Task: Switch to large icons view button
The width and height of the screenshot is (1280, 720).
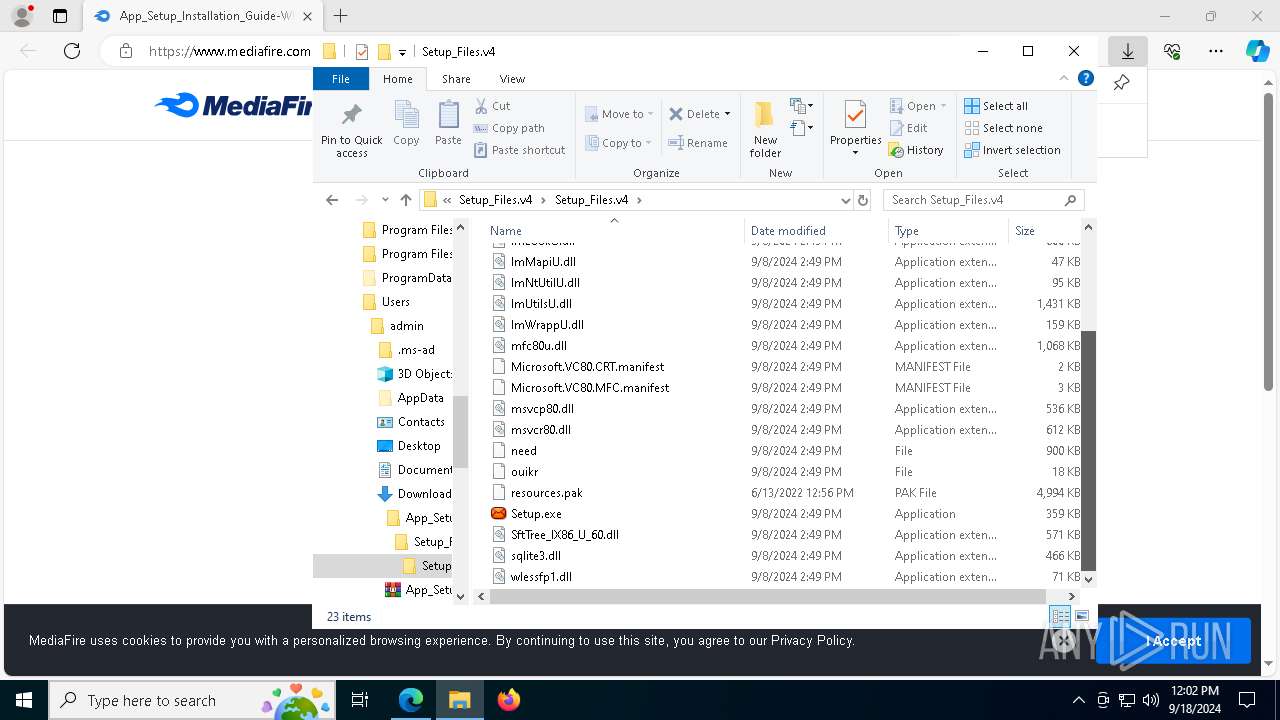Action: (x=1081, y=616)
